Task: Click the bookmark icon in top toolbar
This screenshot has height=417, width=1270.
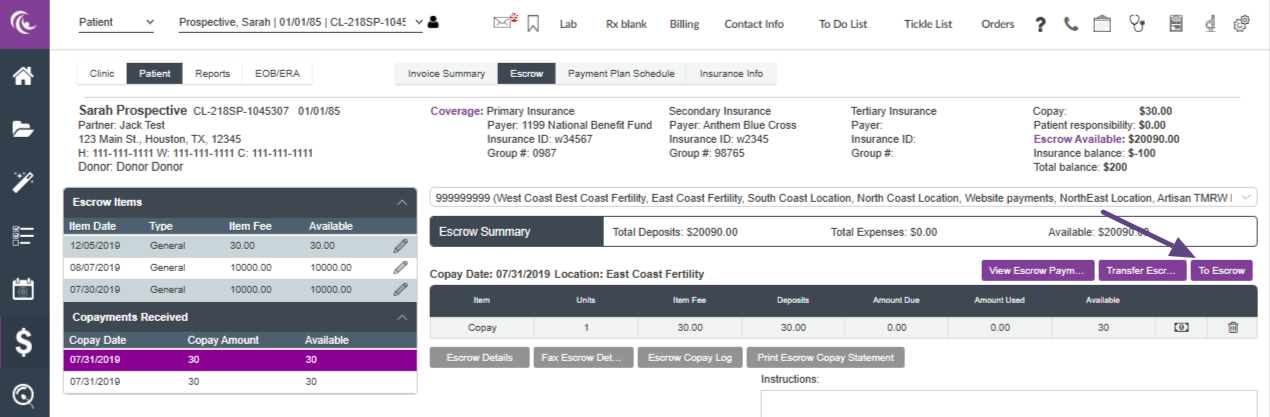Action: 533,24
